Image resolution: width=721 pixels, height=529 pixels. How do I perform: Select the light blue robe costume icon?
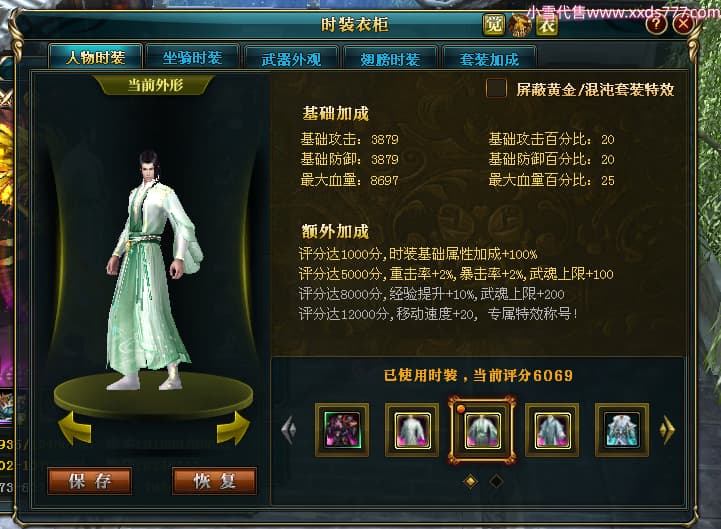[552, 430]
